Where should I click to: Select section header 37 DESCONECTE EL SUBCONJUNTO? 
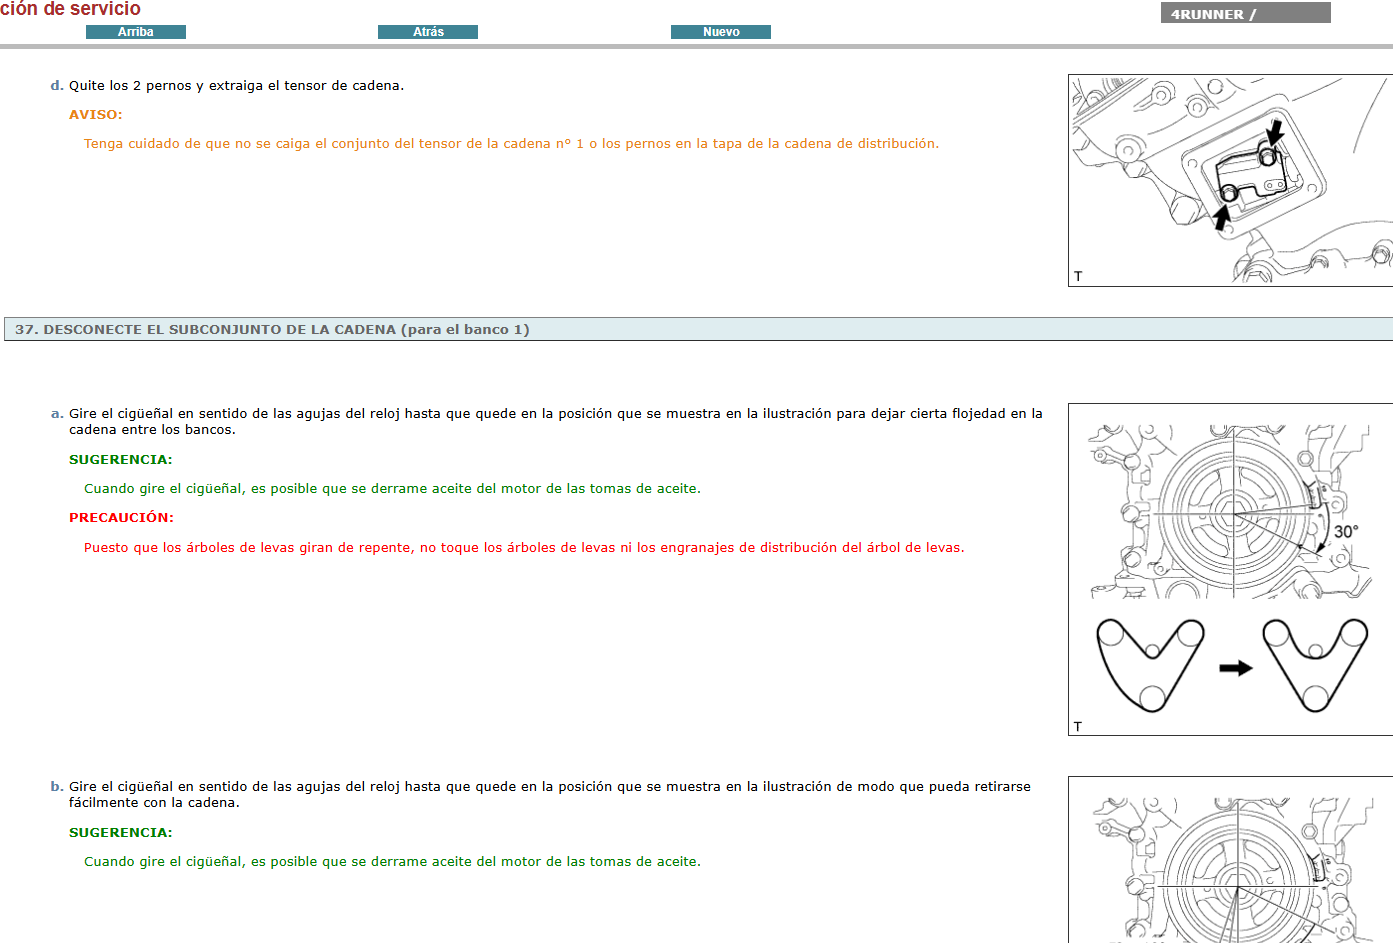272,330
